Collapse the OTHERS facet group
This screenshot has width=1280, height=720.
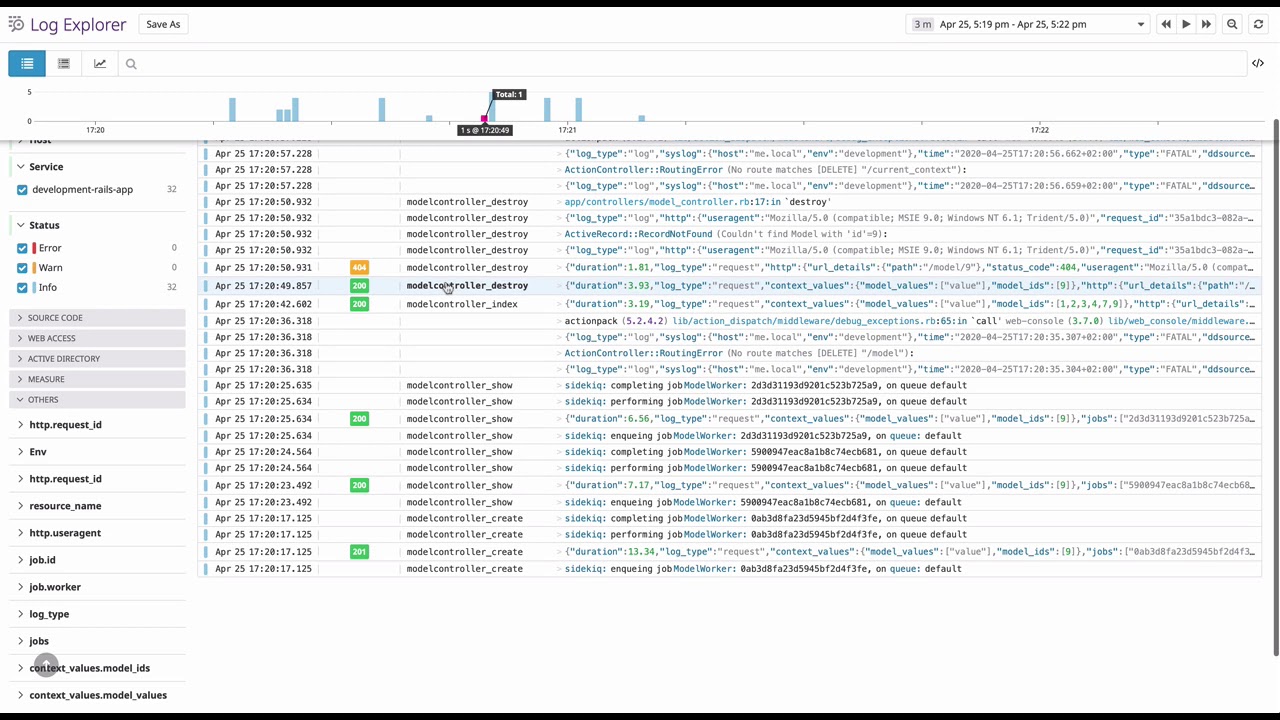[97, 400]
